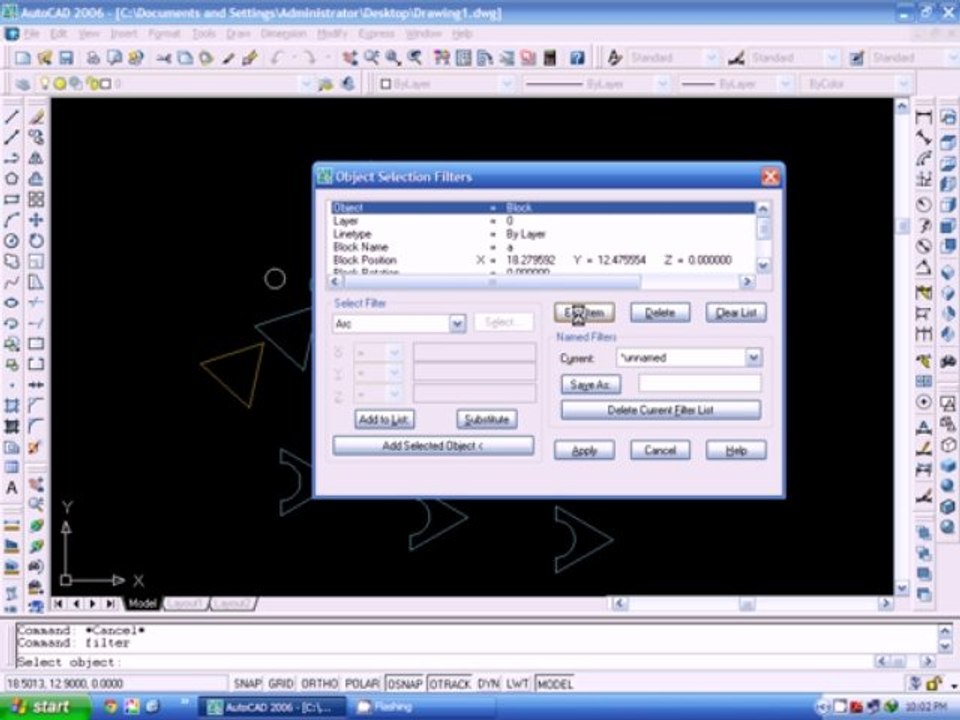Switch to the Model tab
This screenshot has height=720, width=960.
(142, 604)
